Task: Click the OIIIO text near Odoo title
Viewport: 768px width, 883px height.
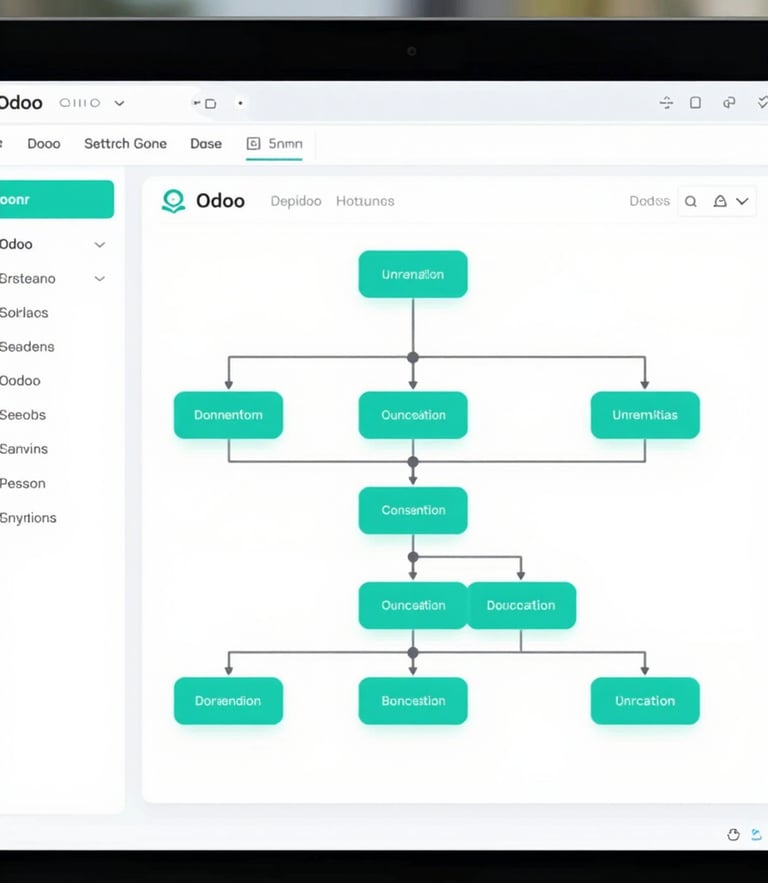Action: [80, 103]
